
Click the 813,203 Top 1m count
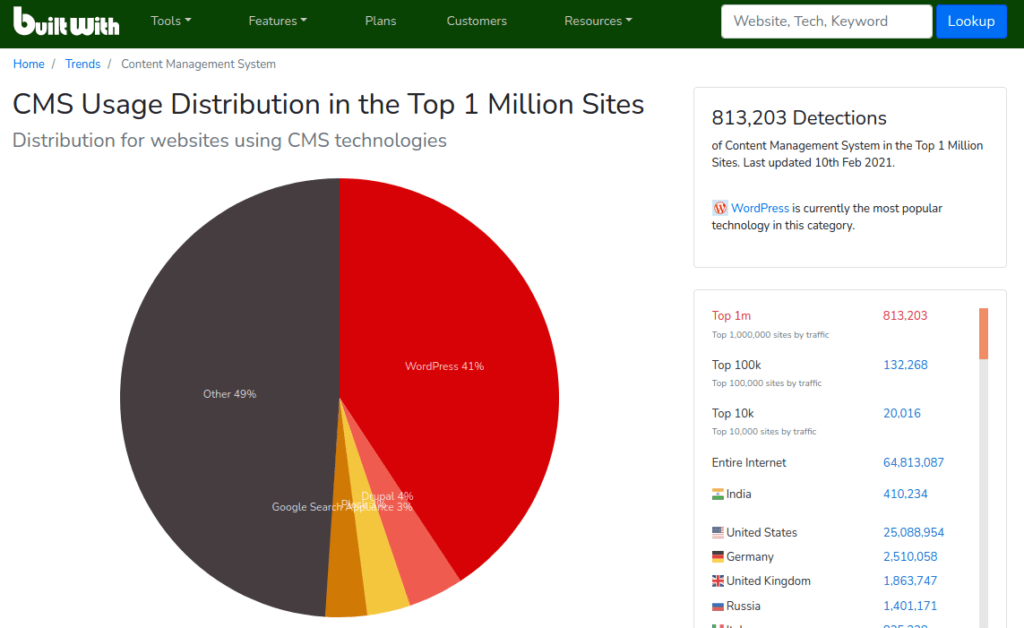point(905,315)
